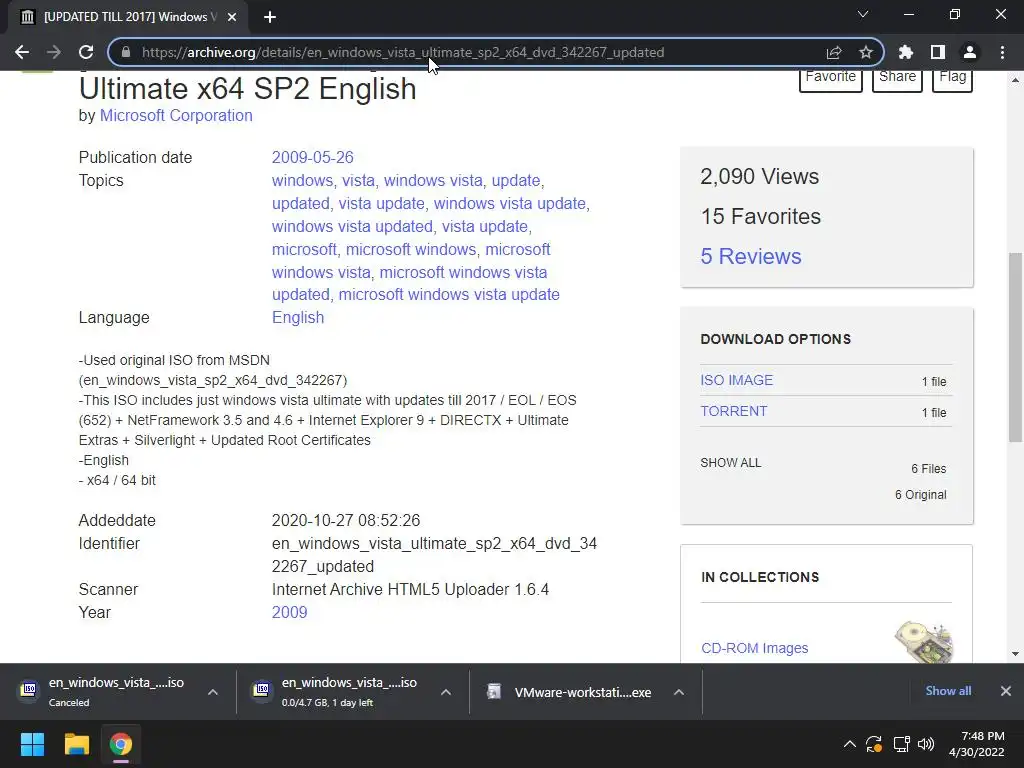Image resolution: width=1024 pixels, height=768 pixels.
Task: Share this page from the address bar
Action: tap(834, 52)
